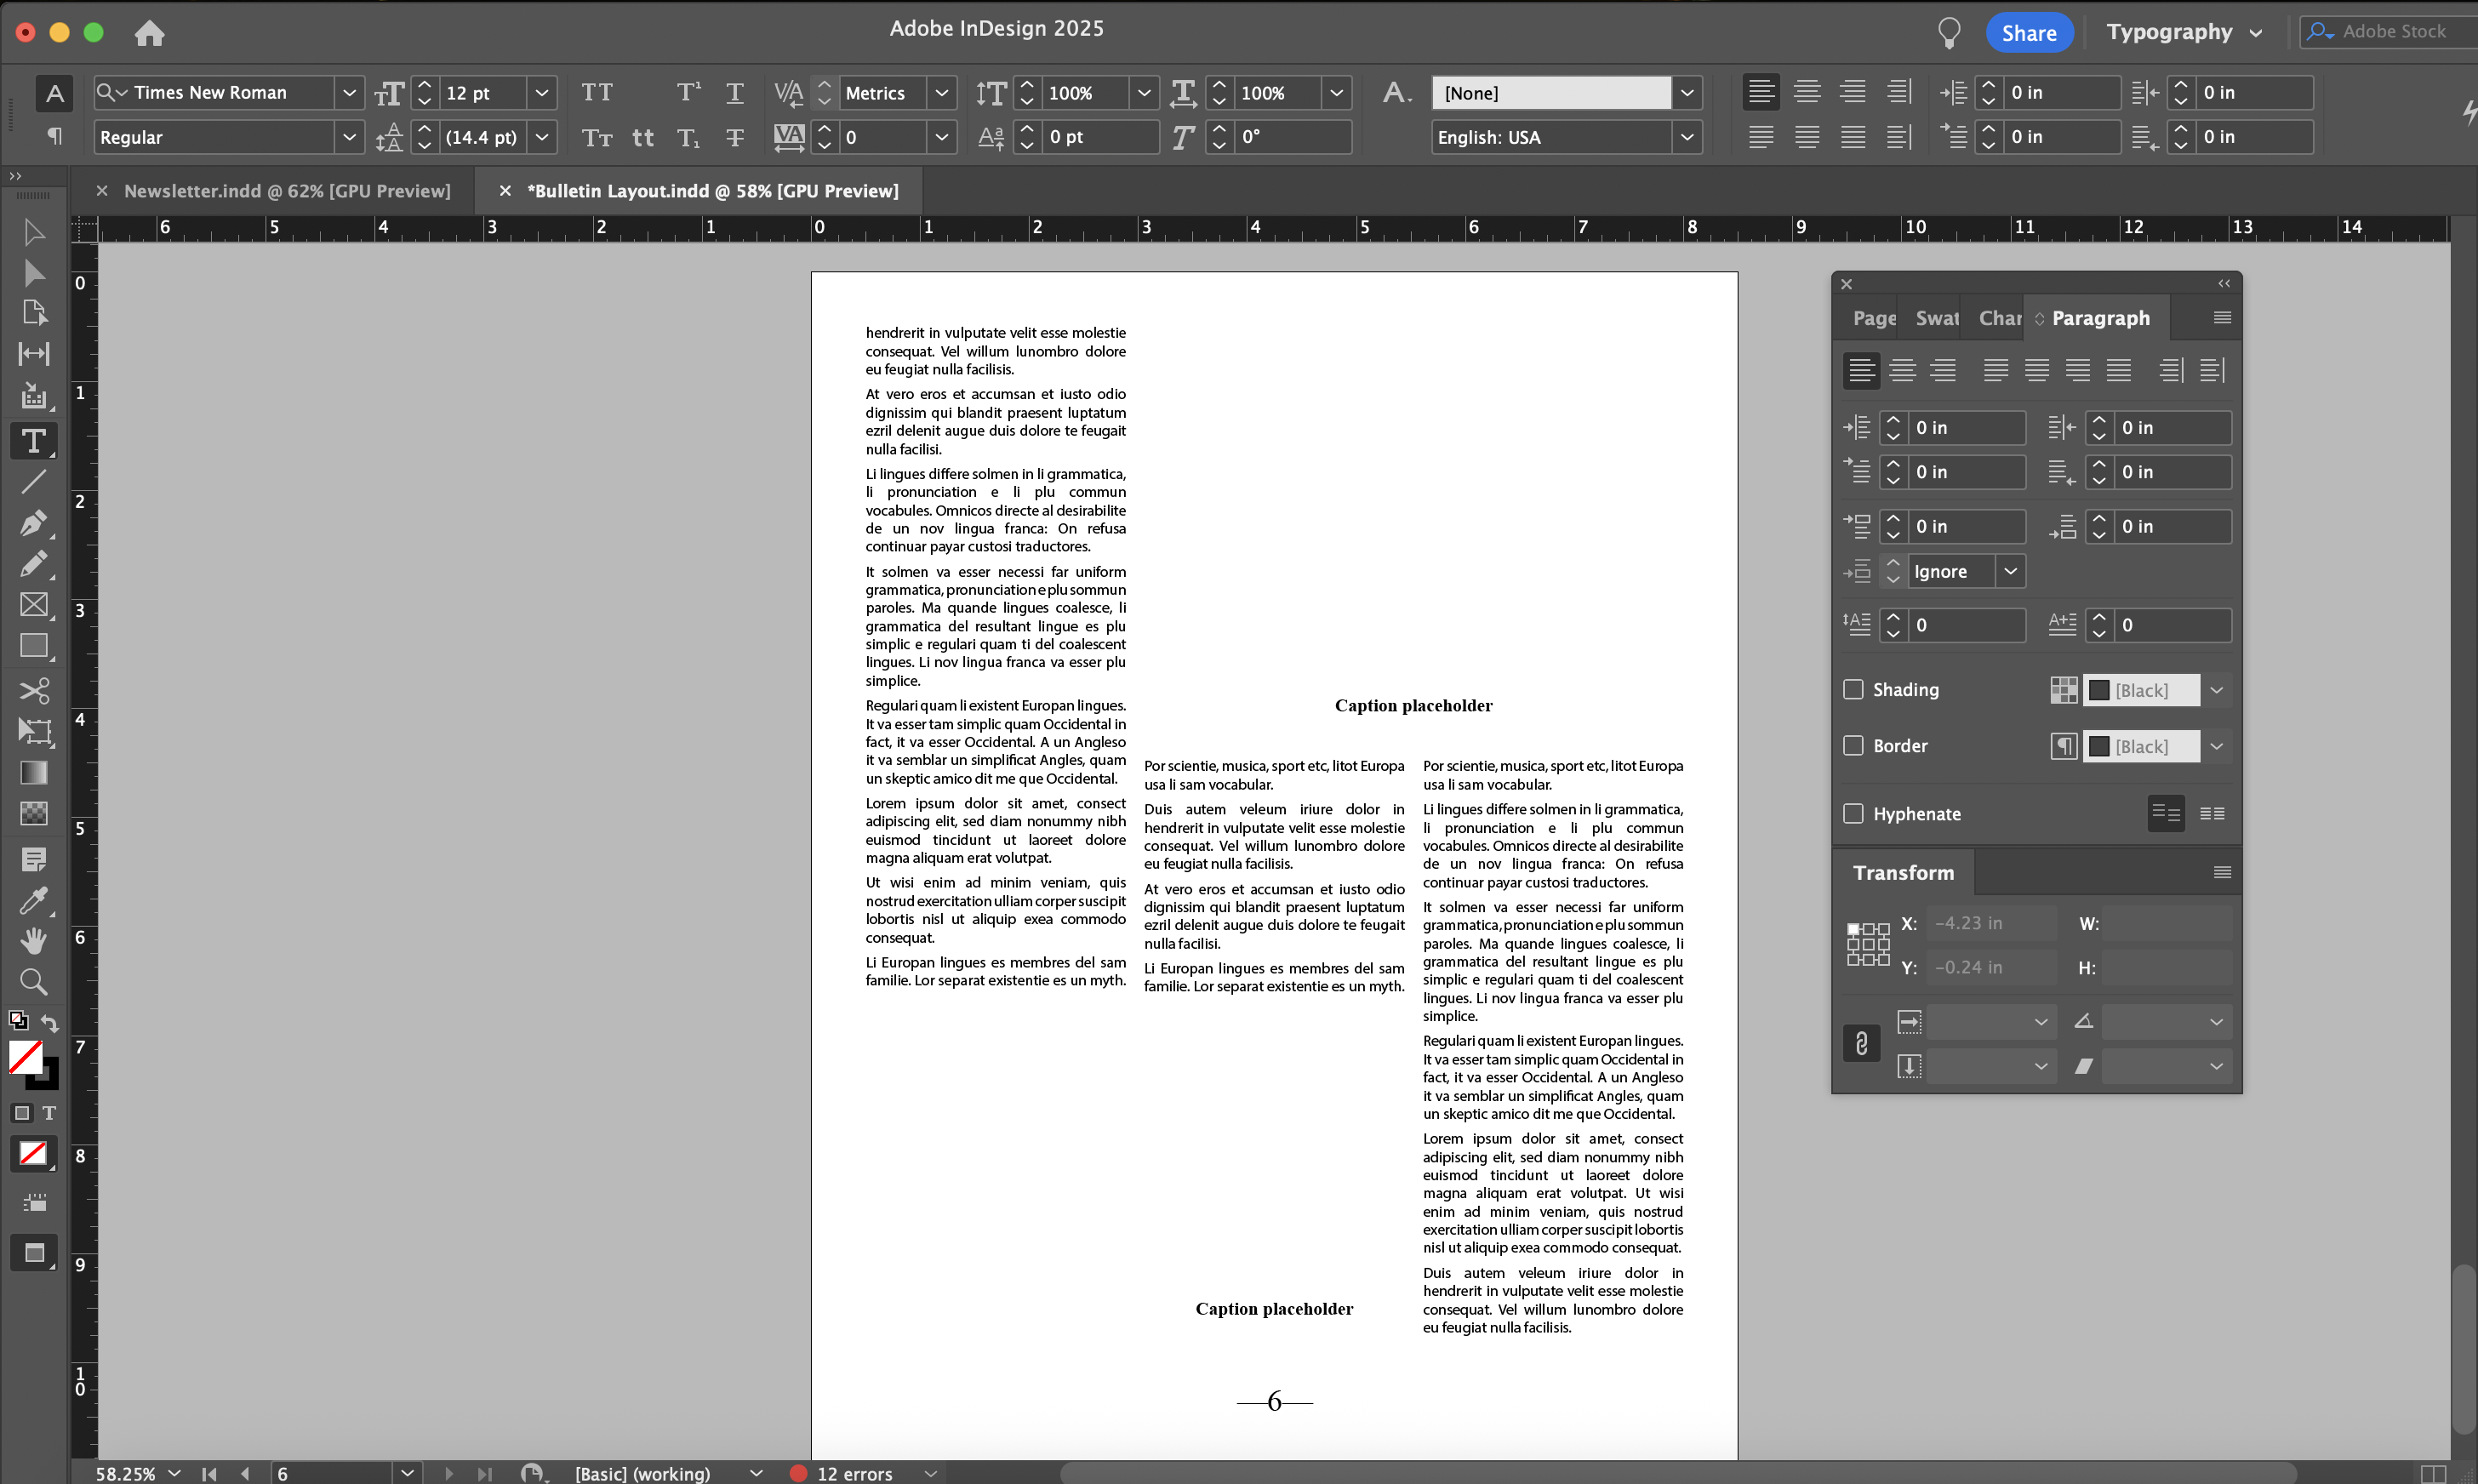This screenshot has width=2478, height=1484.
Task: Enable the Border checkbox
Action: [x=1853, y=746]
